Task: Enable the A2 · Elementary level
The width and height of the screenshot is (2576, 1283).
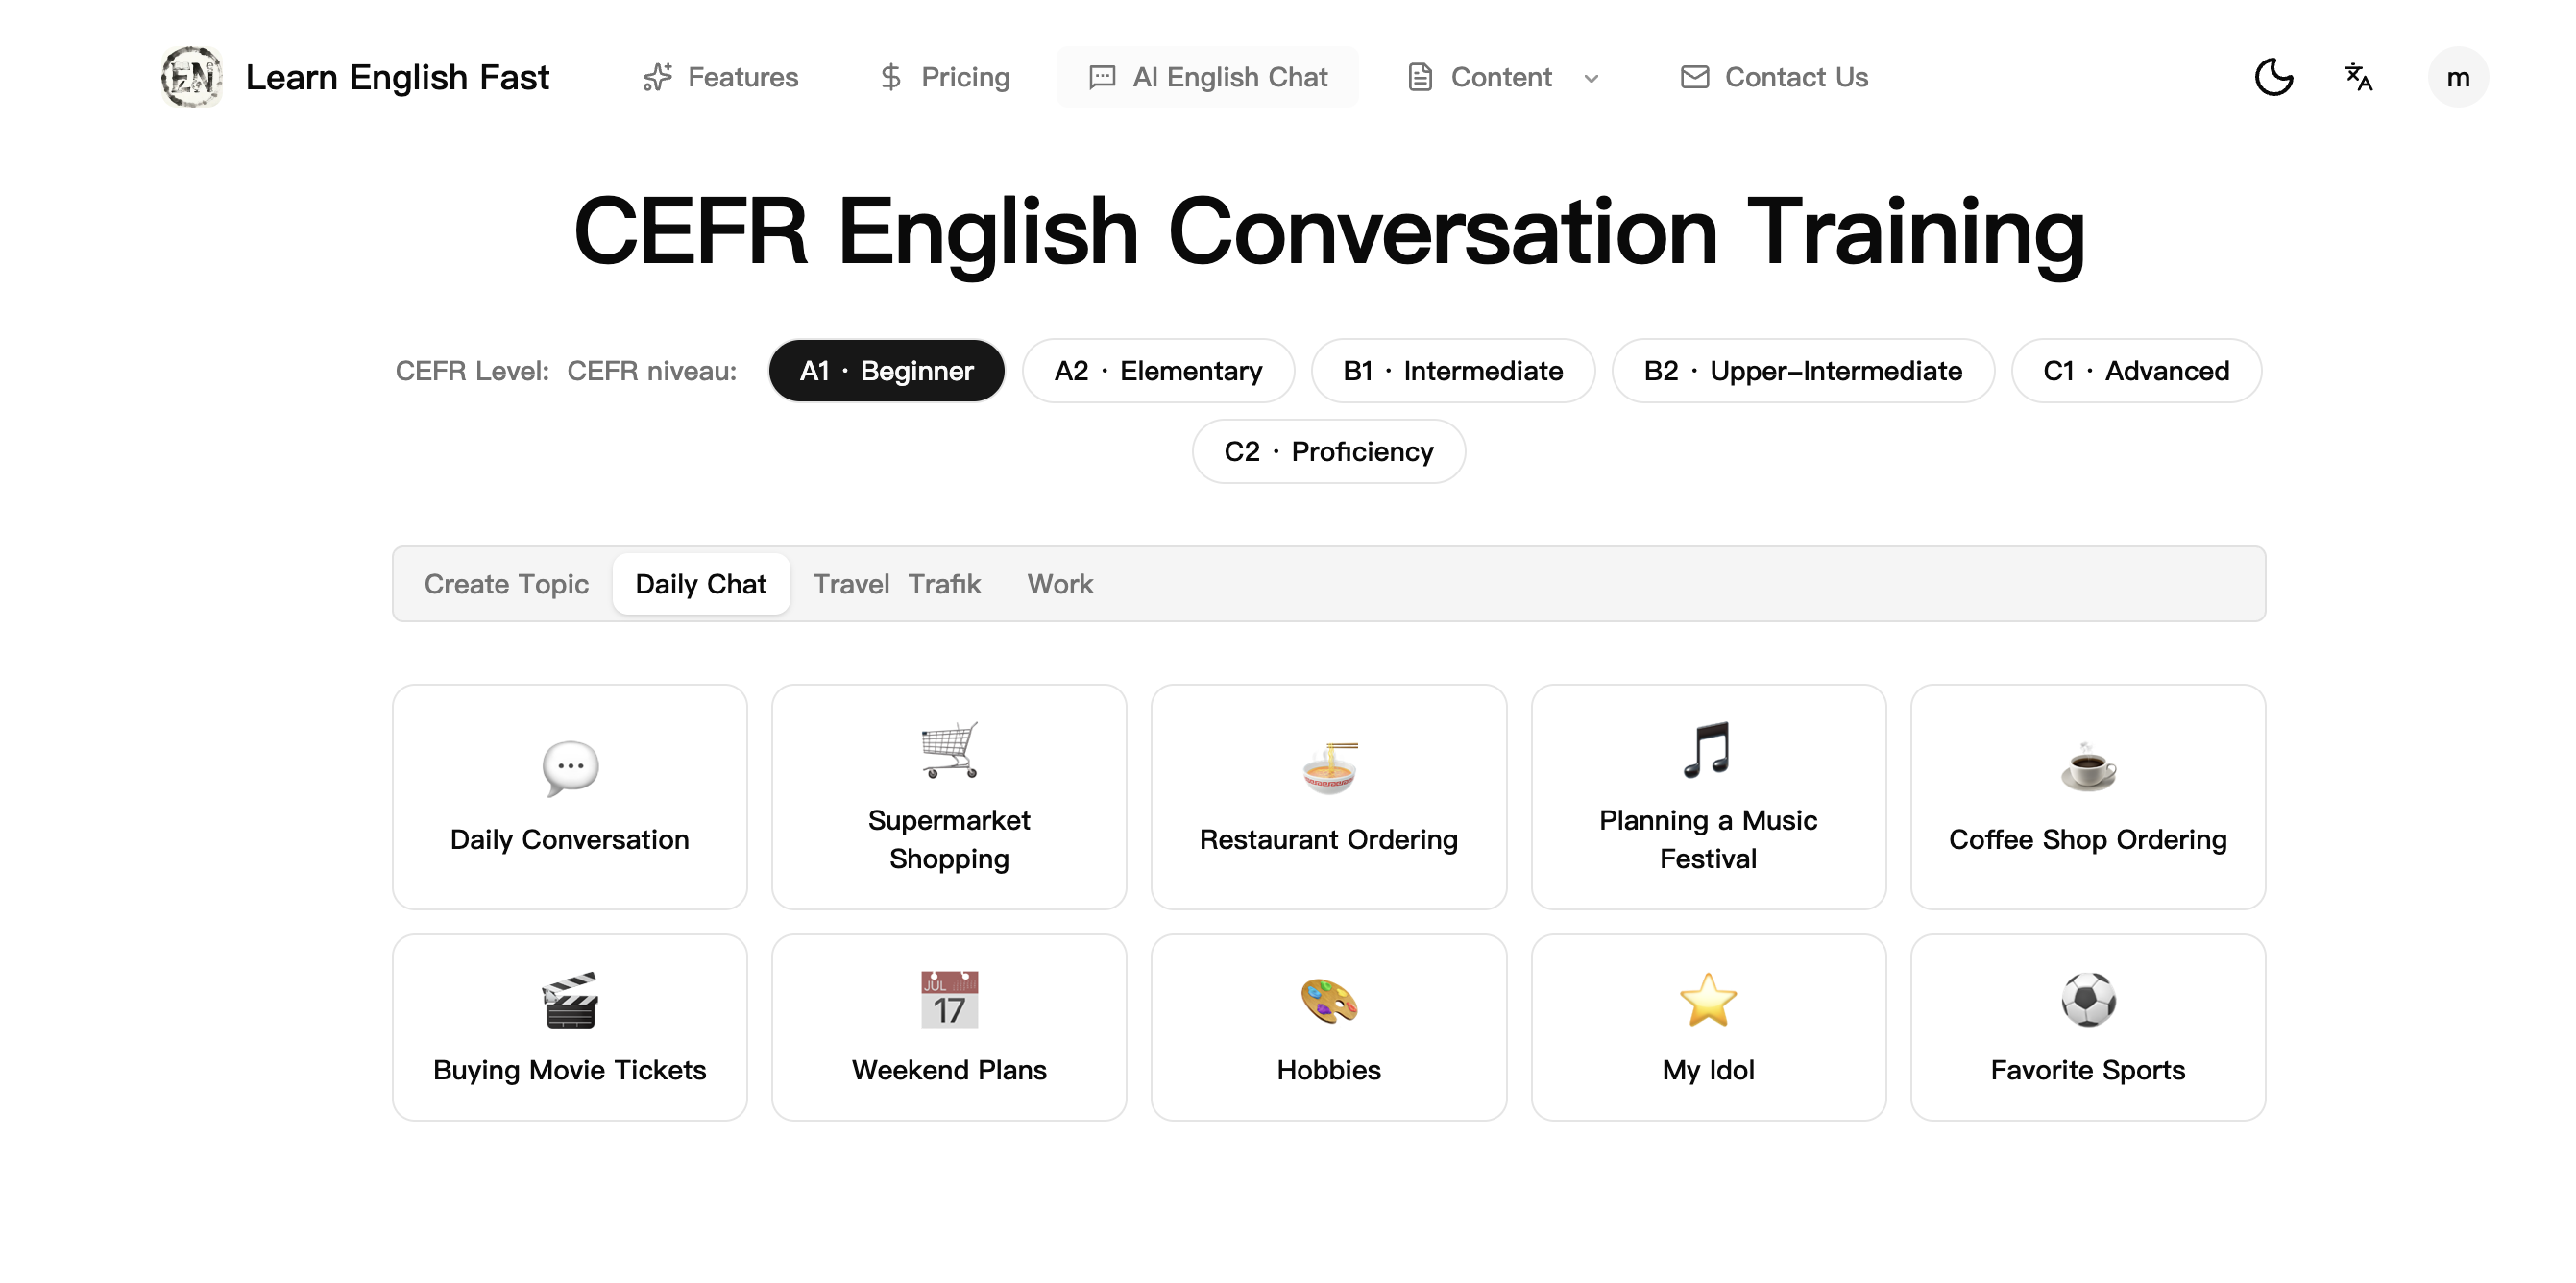Action: click(x=1157, y=370)
